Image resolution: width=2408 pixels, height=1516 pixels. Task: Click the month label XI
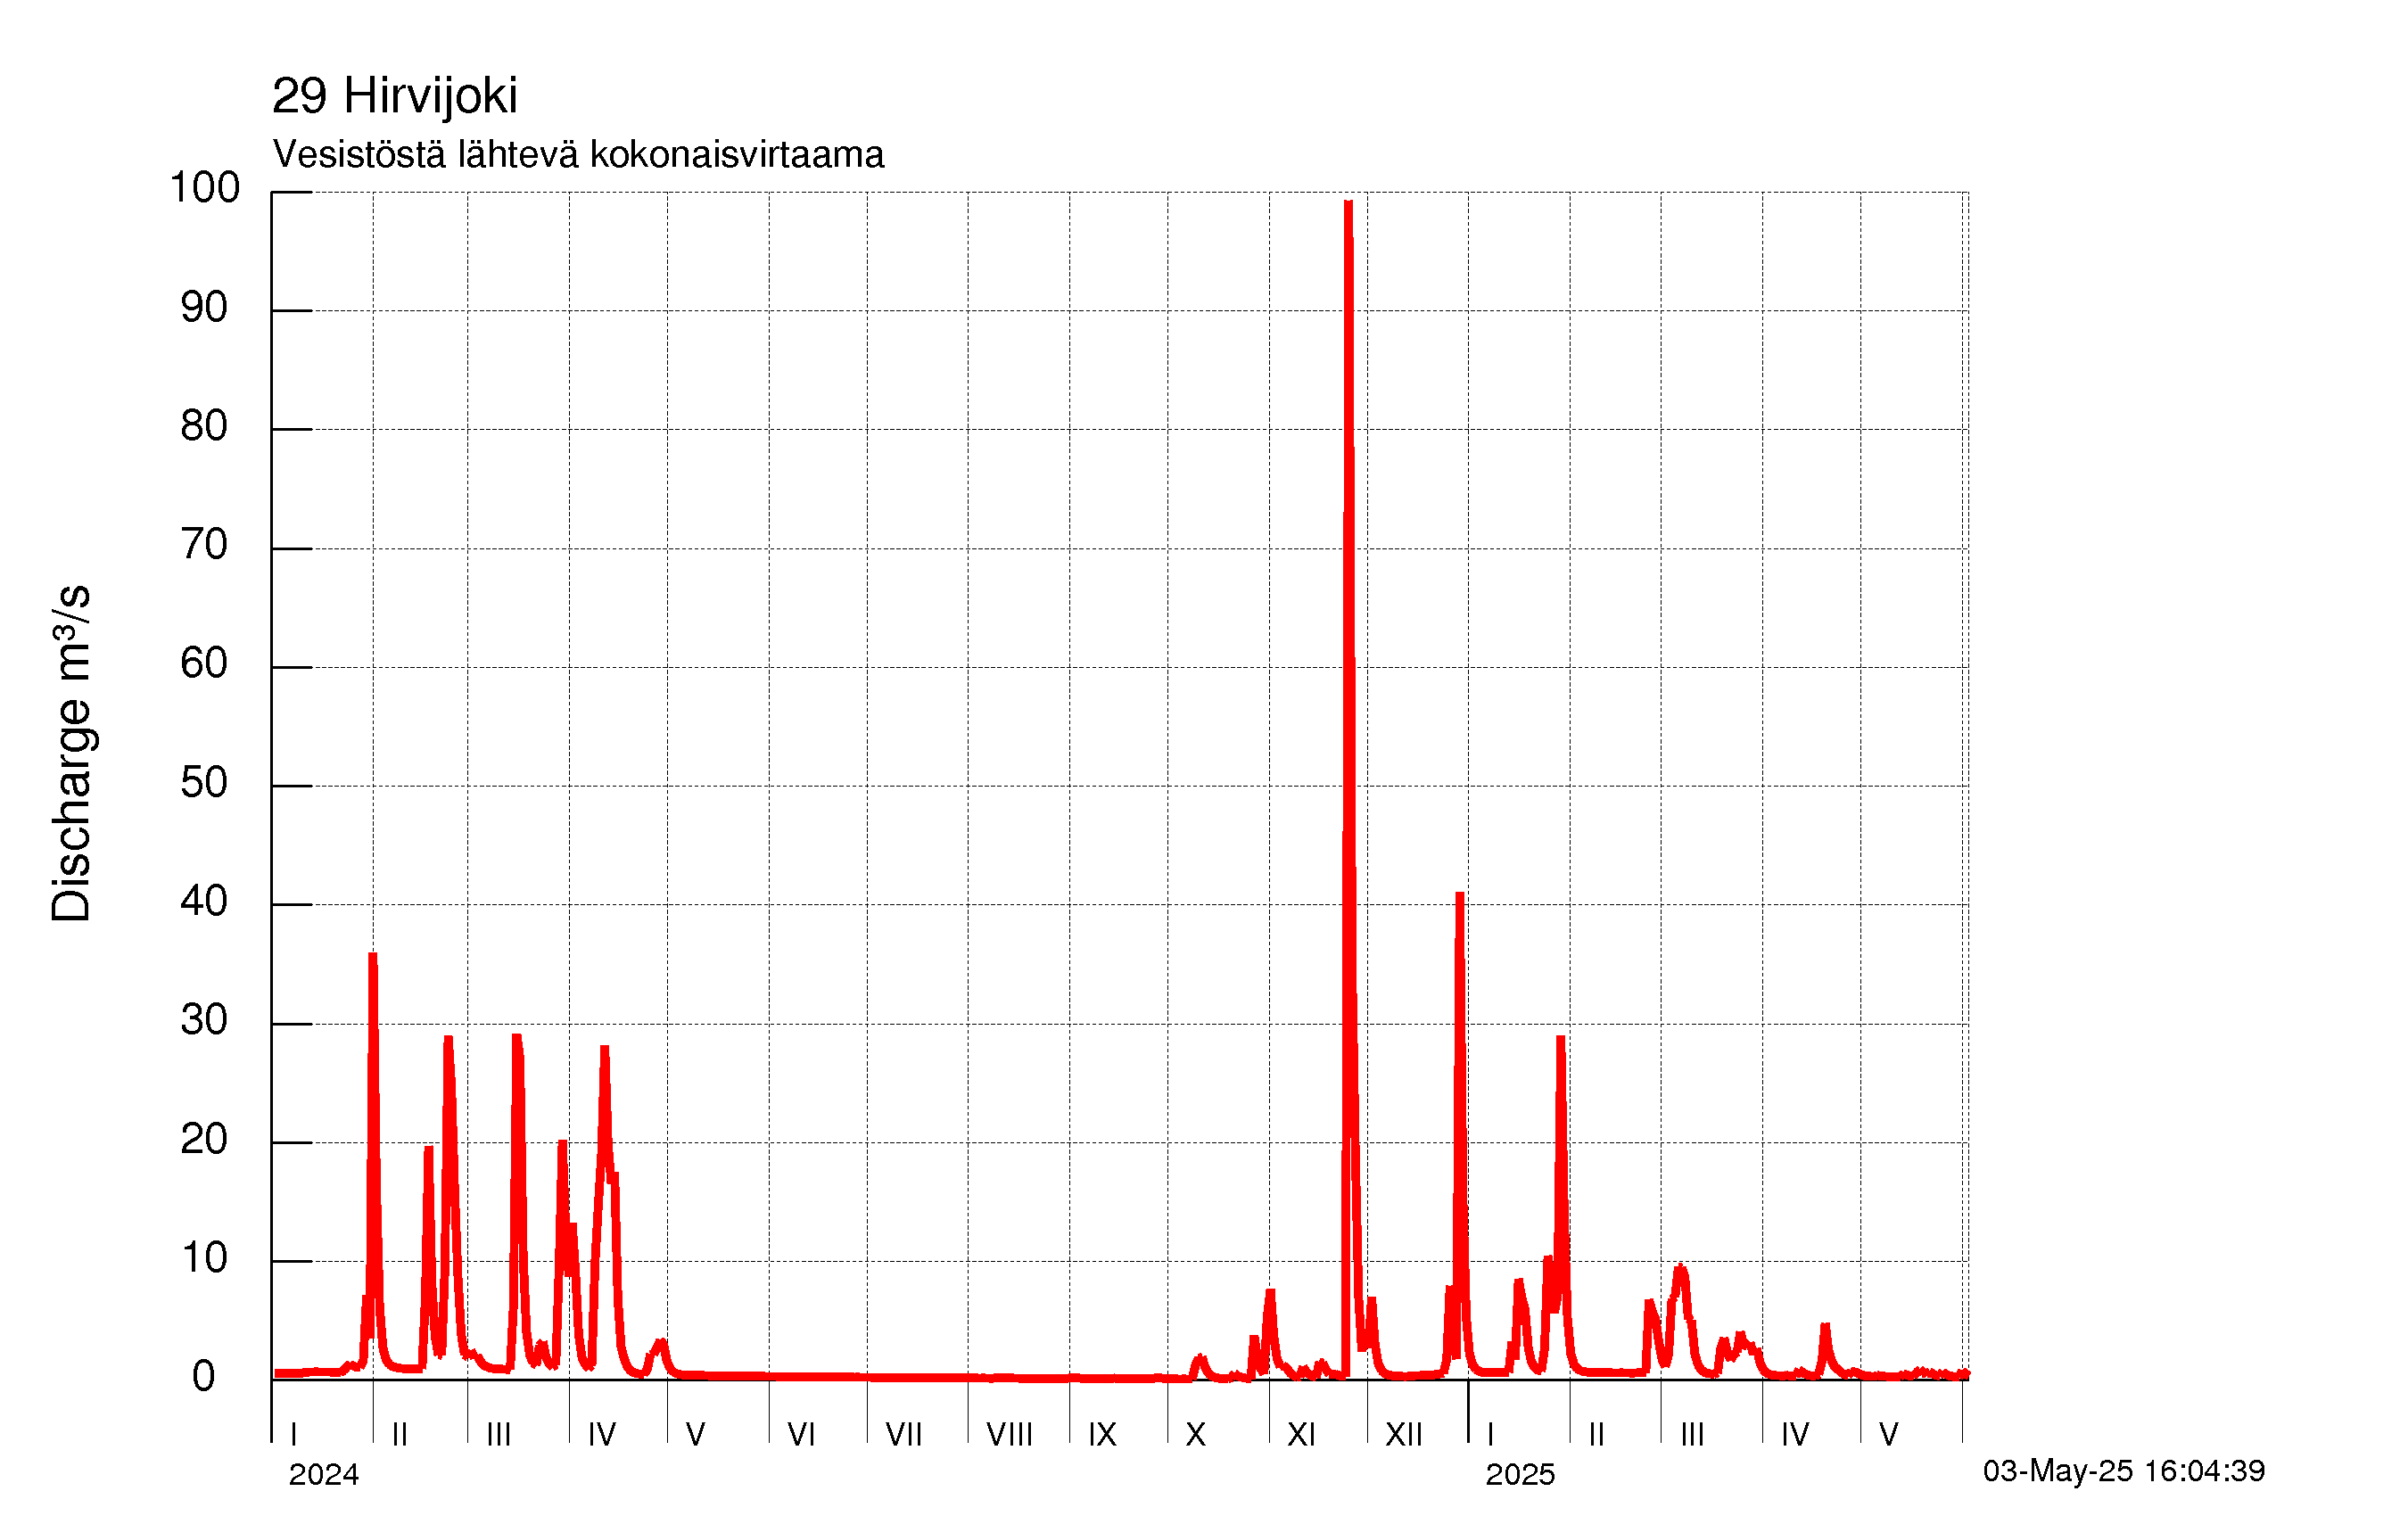pos(1301,1435)
